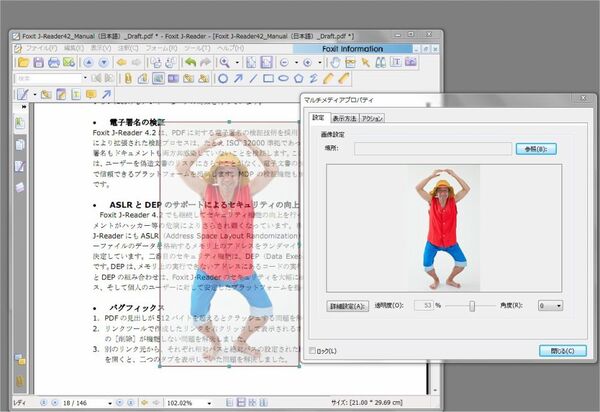
Task: Open the pages panel icon in left sidebar
Action: pos(20,145)
